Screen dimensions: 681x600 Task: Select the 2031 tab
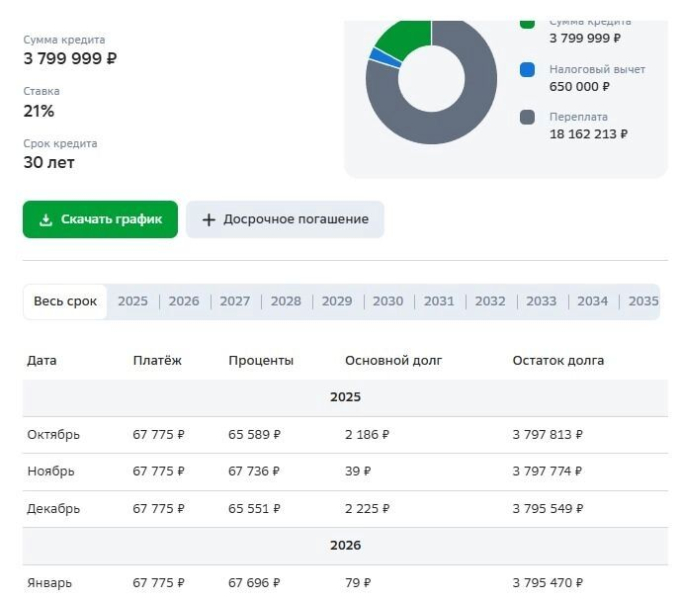tap(439, 301)
